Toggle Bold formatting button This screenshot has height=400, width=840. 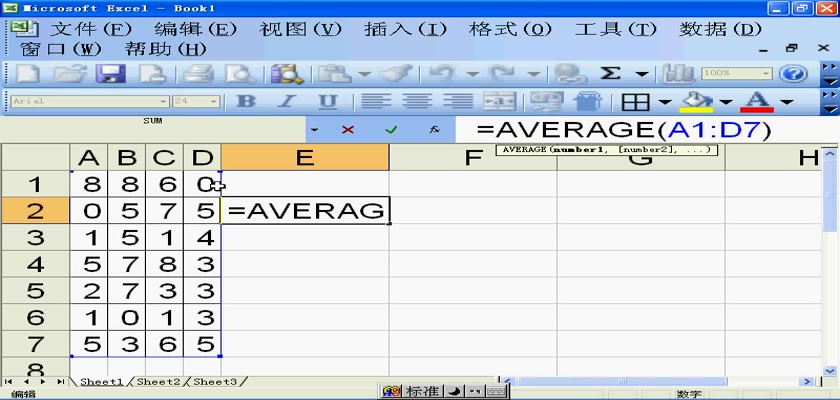point(245,102)
